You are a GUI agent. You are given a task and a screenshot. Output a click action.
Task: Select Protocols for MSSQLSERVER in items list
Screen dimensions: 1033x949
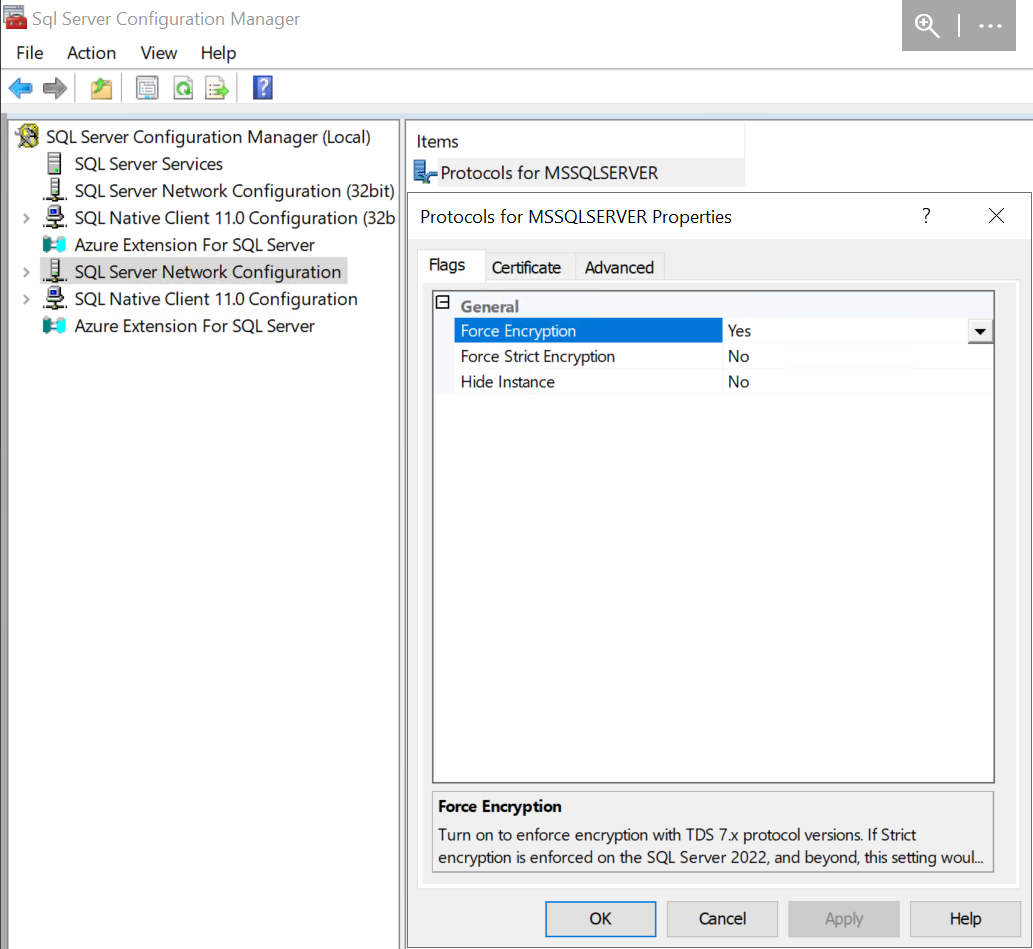click(x=549, y=173)
